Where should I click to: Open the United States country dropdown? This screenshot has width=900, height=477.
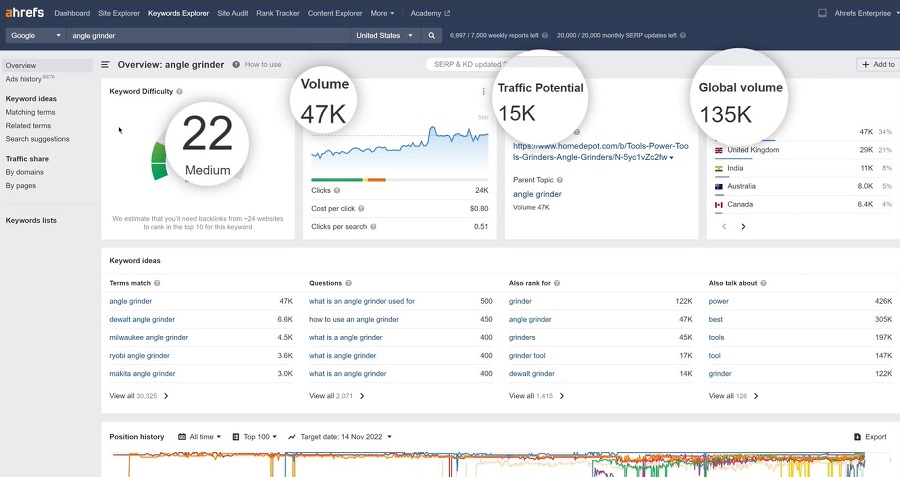(384, 36)
